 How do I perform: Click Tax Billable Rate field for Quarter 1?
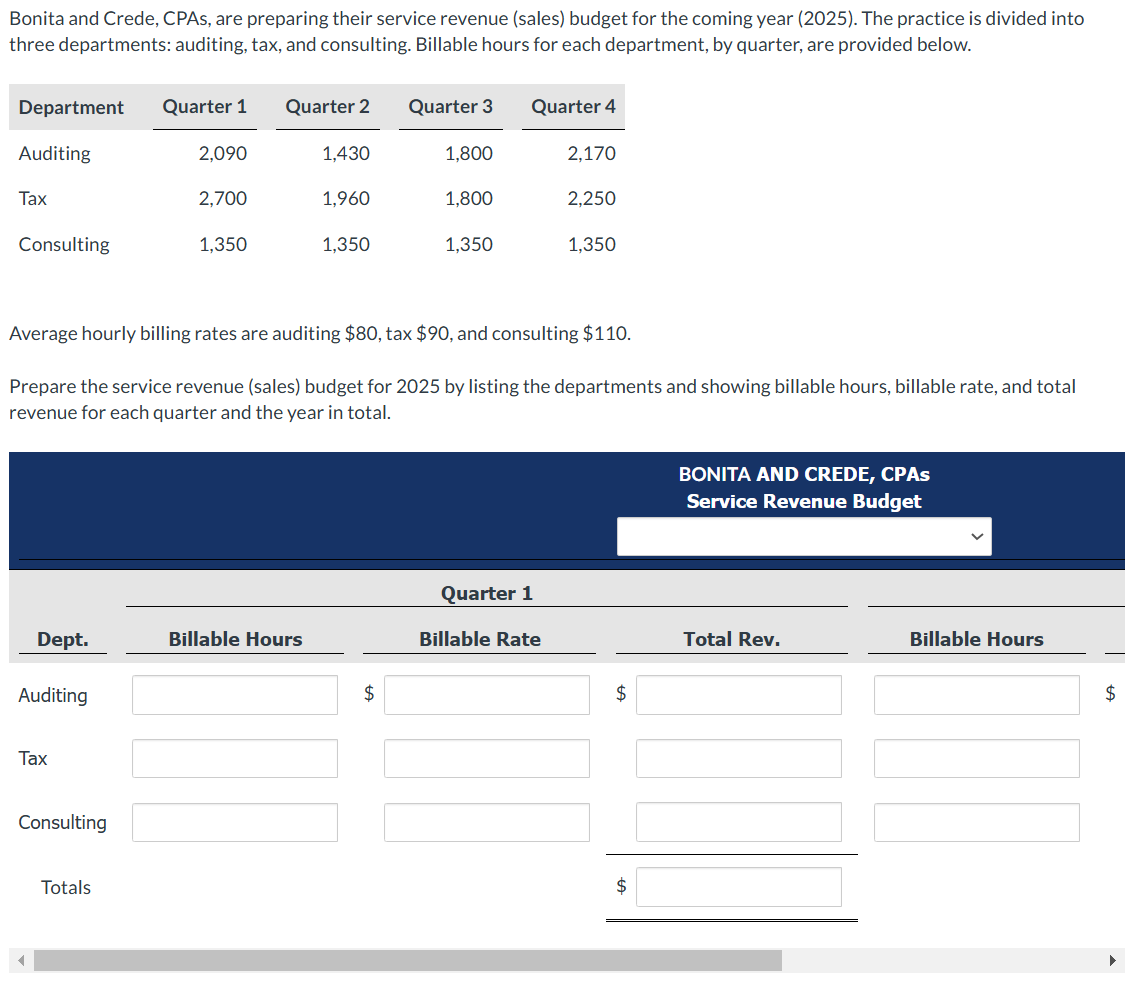(487, 758)
